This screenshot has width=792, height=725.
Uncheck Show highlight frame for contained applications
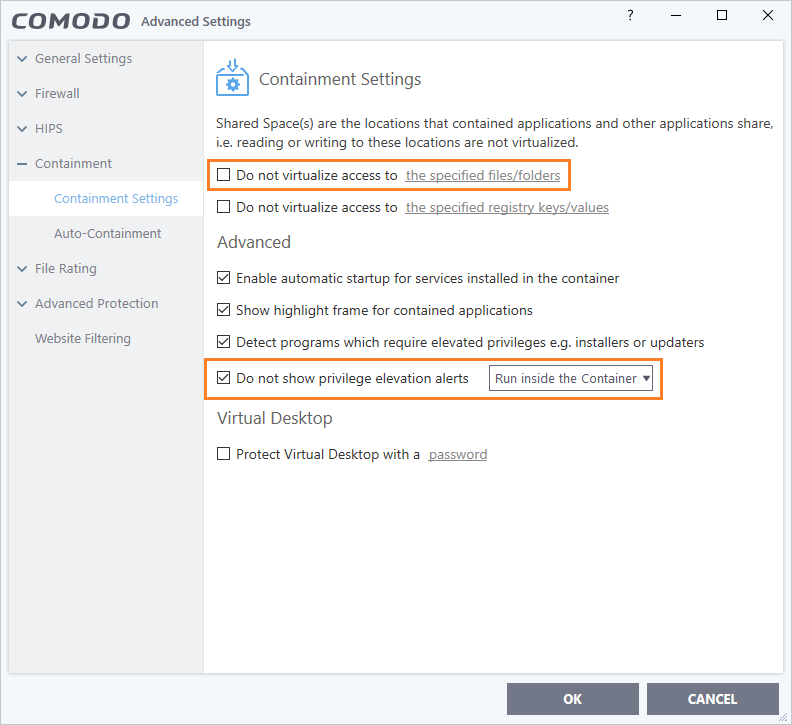point(224,310)
